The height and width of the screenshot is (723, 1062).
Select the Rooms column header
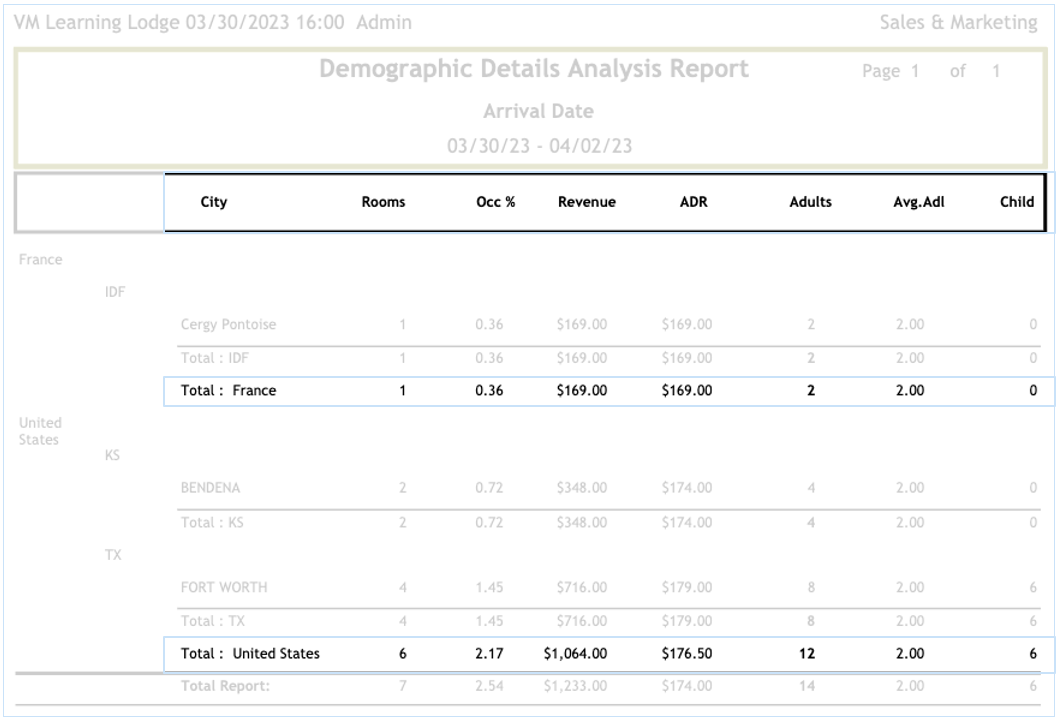[x=383, y=202]
